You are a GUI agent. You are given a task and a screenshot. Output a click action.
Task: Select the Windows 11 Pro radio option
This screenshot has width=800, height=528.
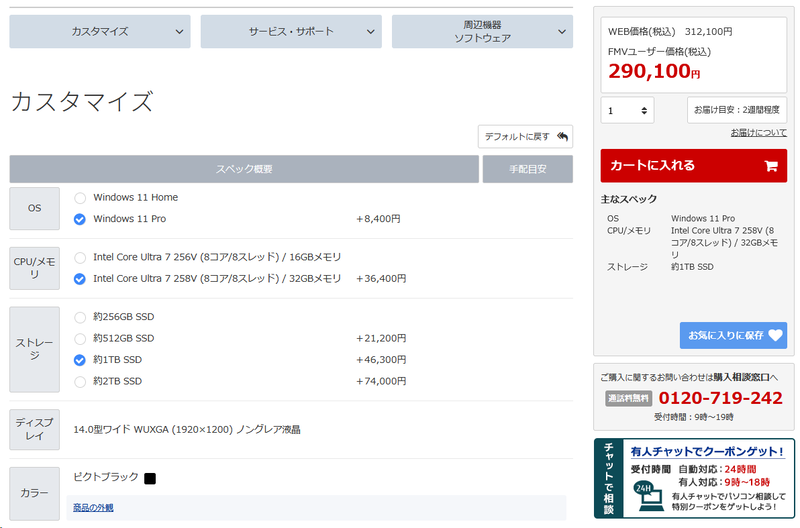[x=80, y=219]
